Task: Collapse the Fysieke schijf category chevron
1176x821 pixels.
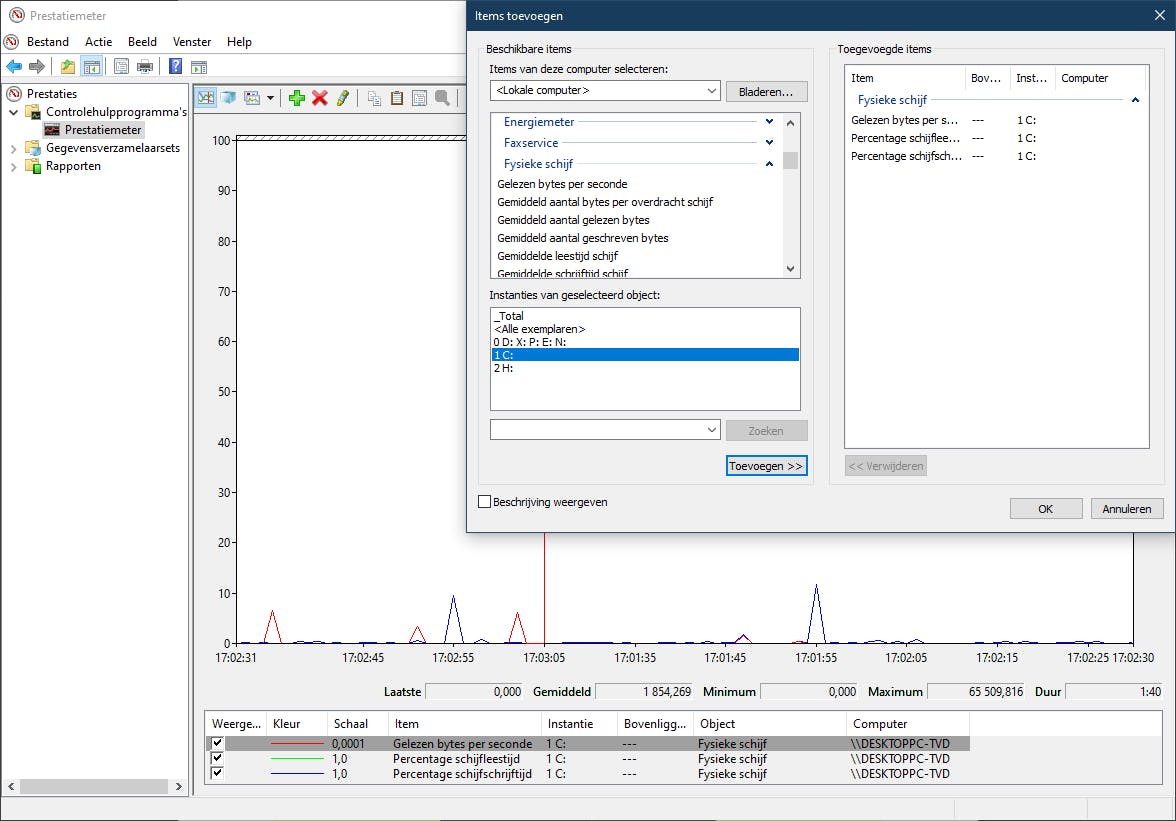Action: [769, 164]
